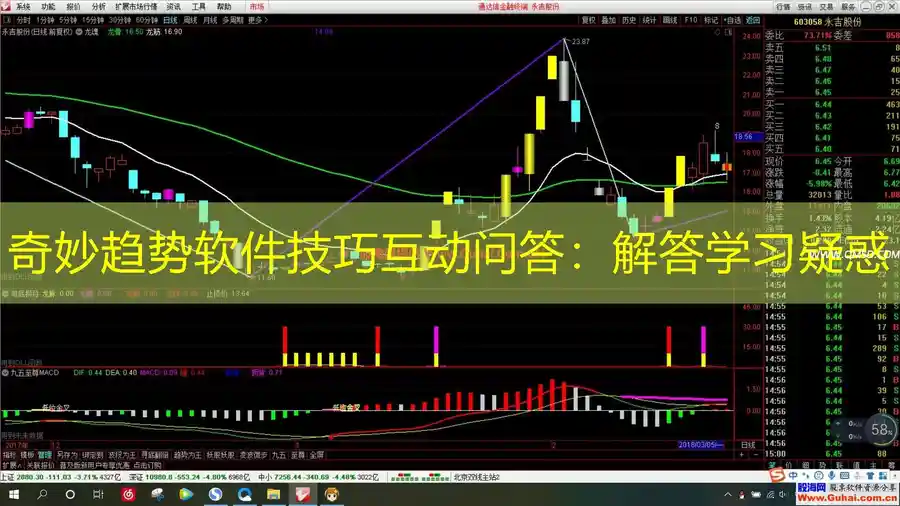Click the 另存为 save-as button

click(67, 455)
